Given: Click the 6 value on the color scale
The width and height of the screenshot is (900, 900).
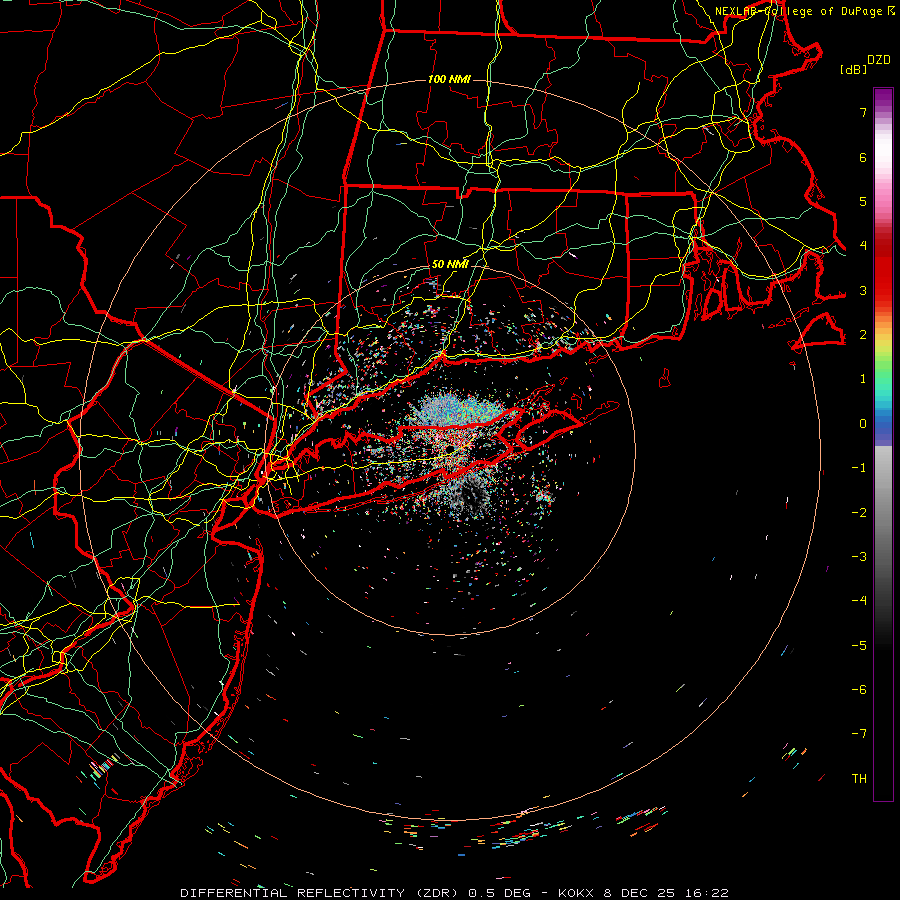Looking at the screenshot, I should (863, 157).
